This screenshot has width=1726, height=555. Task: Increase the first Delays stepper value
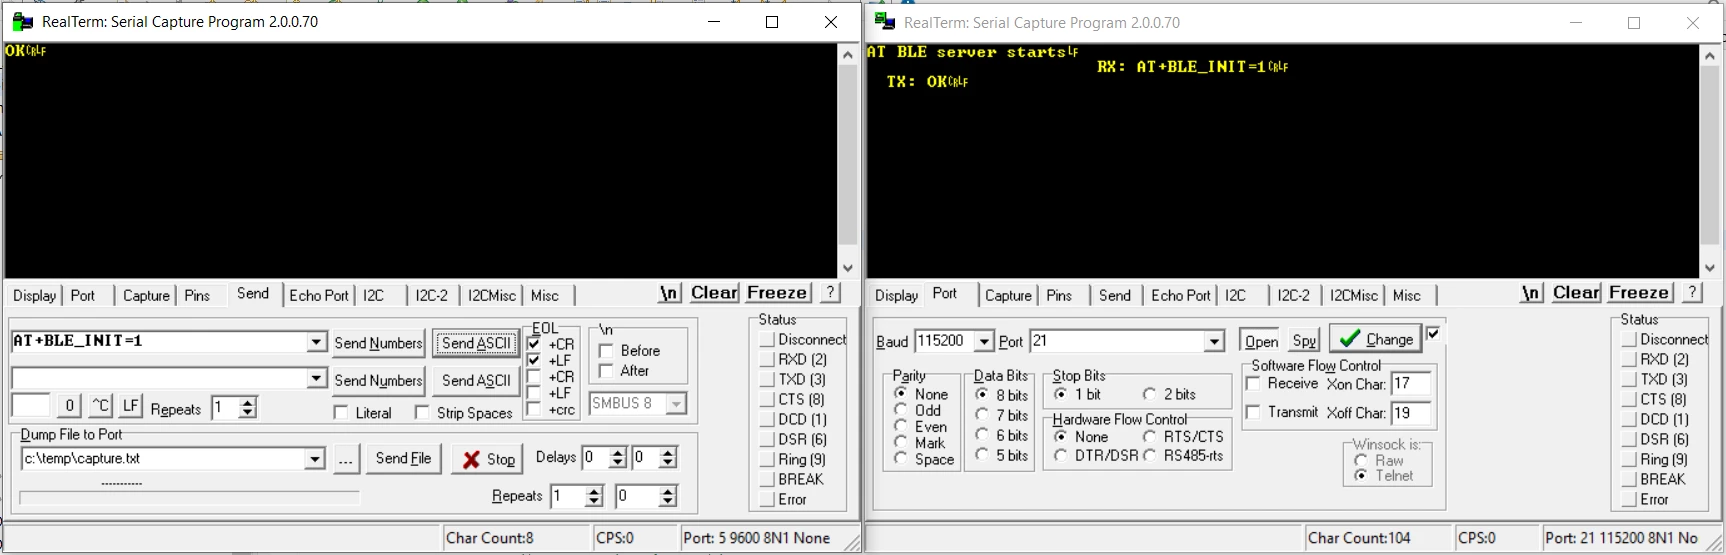[x=618, y=453]
